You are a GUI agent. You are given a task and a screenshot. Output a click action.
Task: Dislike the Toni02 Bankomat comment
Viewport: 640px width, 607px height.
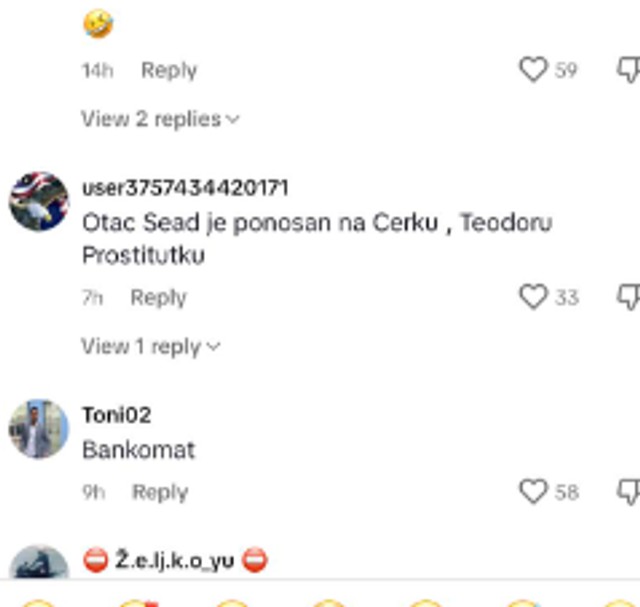point(628,491)
